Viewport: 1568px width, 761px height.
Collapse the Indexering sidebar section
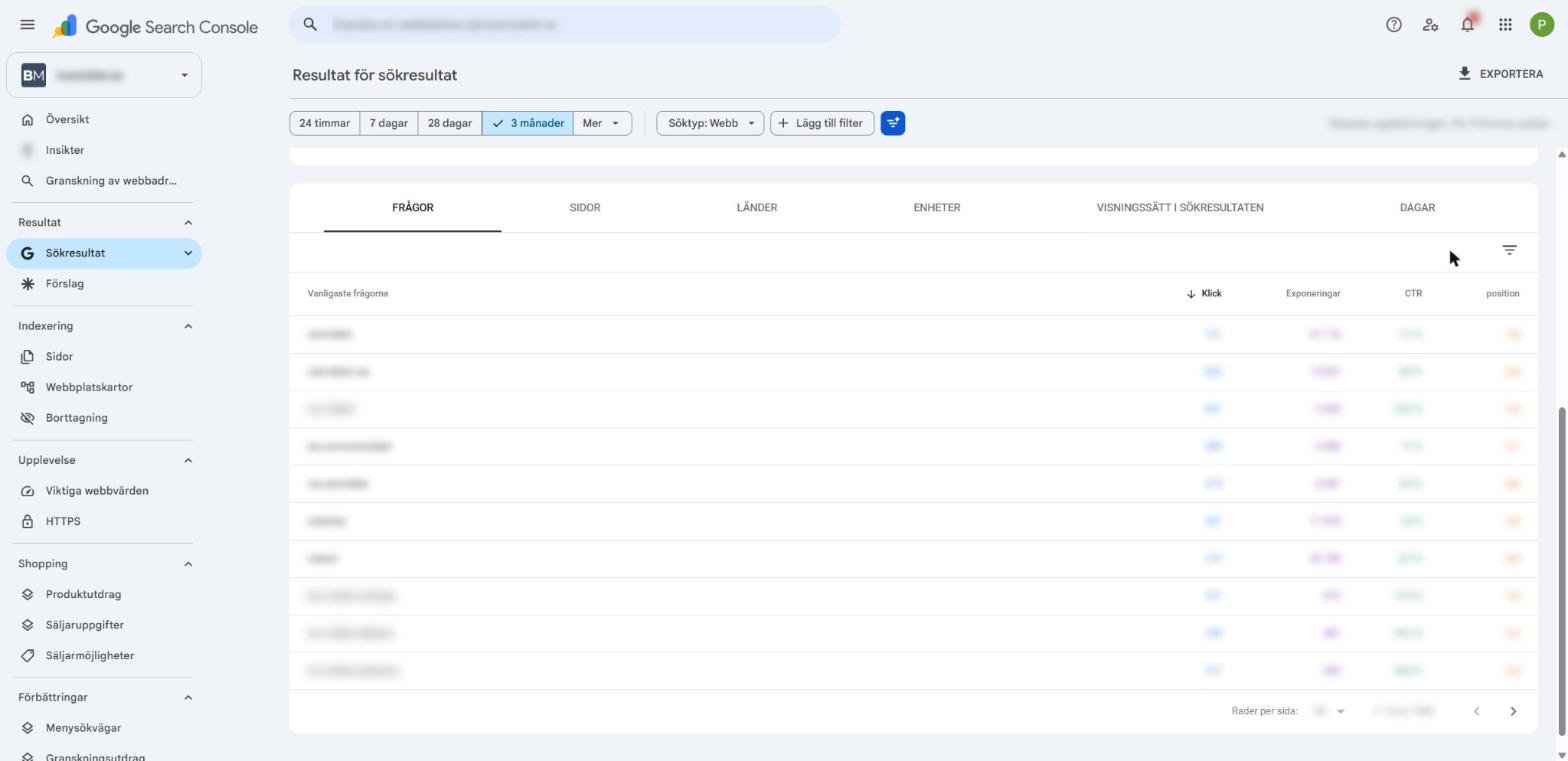188,326
